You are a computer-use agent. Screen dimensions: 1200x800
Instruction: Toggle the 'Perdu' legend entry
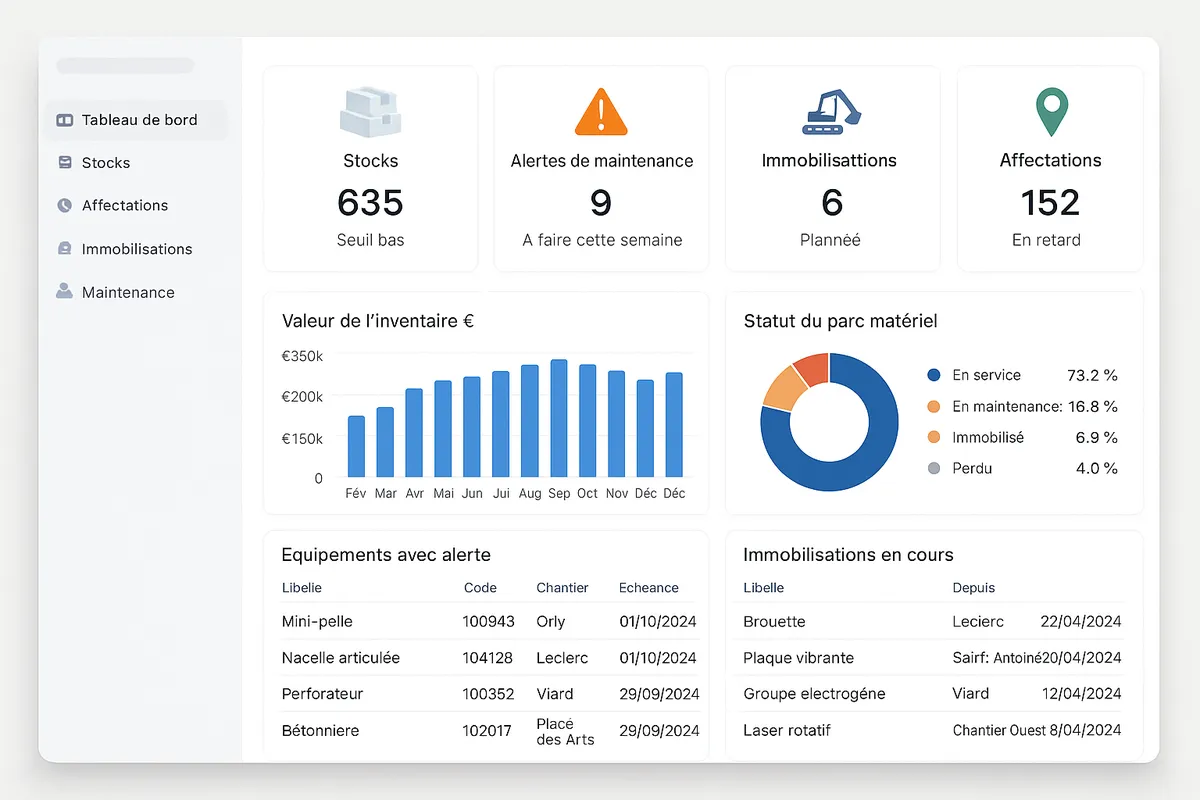click(x=975, y=468)
